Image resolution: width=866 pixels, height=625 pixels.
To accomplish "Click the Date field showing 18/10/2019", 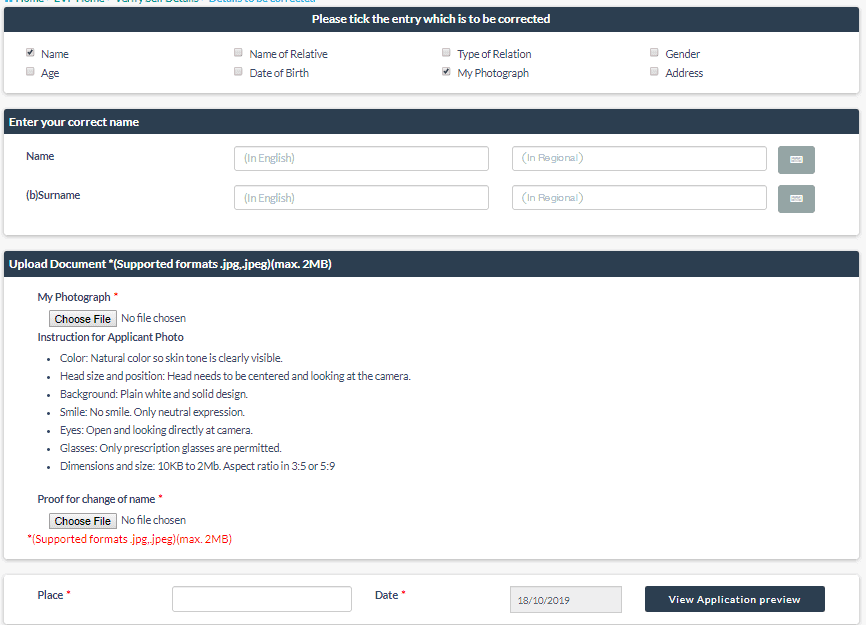I will click(x=566, y=600).
